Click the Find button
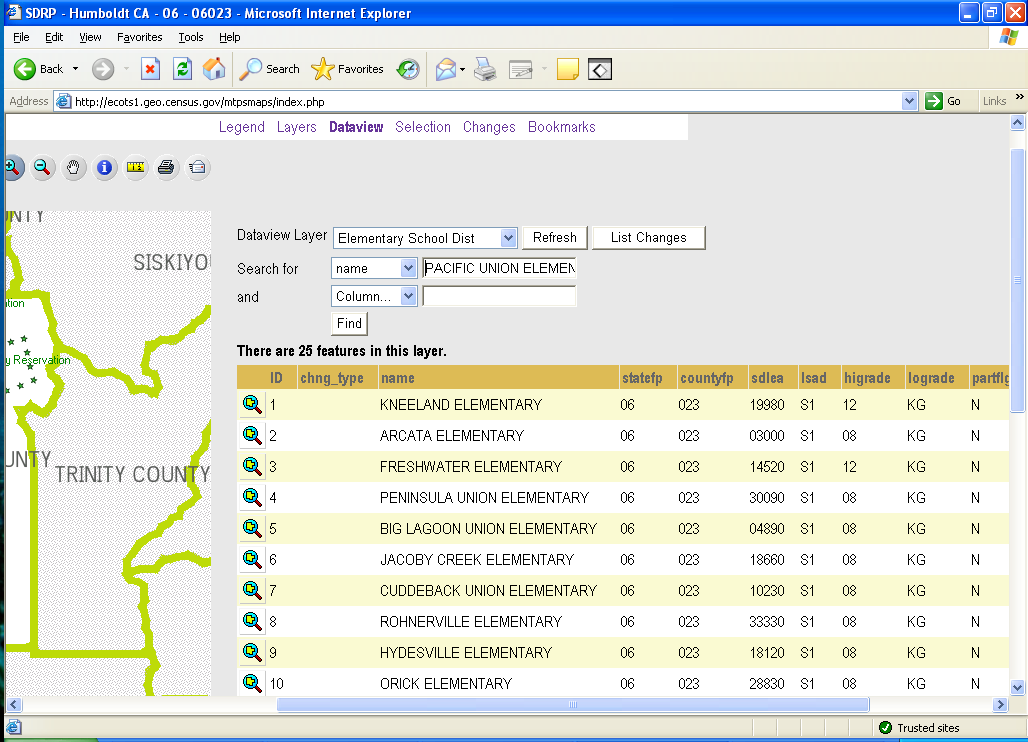The image size is (1028, 742). point(349,323)
